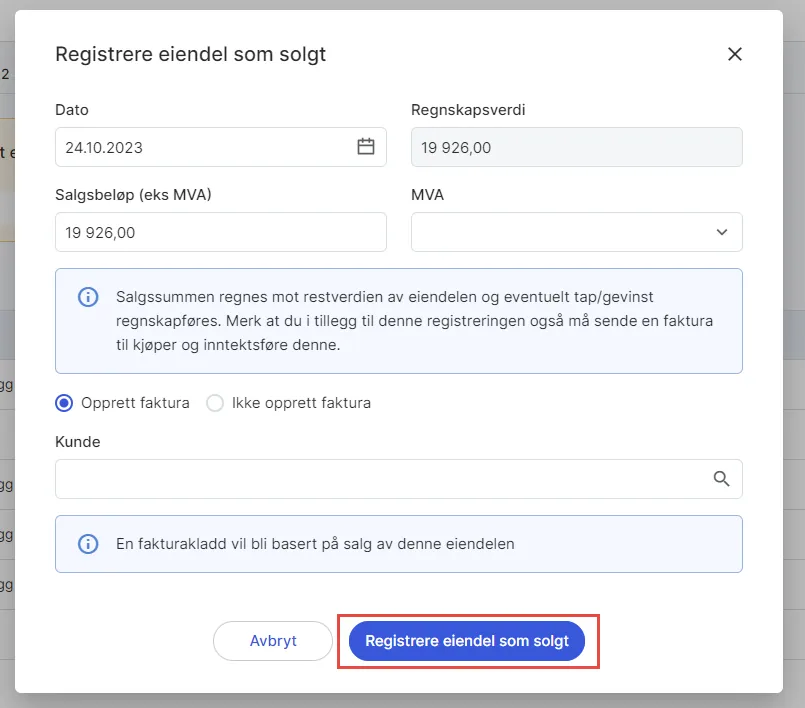The width and height of the screenshot is (805, 708).
Task: Choose Ikke opprett faktura option
Action: click(215, 402)
